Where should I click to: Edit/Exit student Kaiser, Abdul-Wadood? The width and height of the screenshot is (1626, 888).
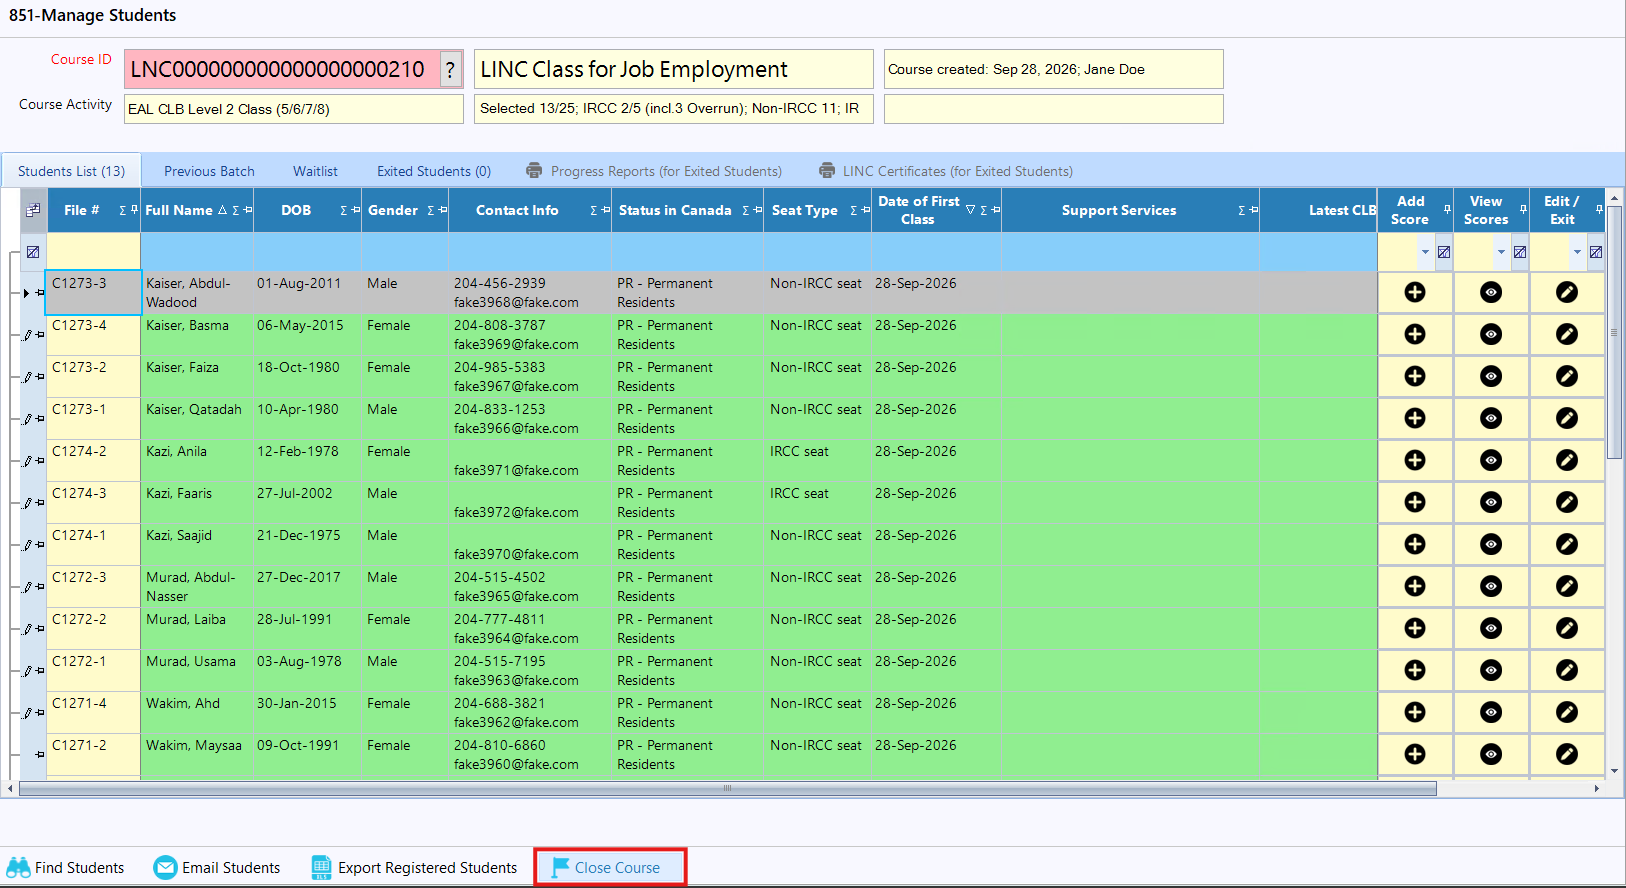click(1567, 292)
